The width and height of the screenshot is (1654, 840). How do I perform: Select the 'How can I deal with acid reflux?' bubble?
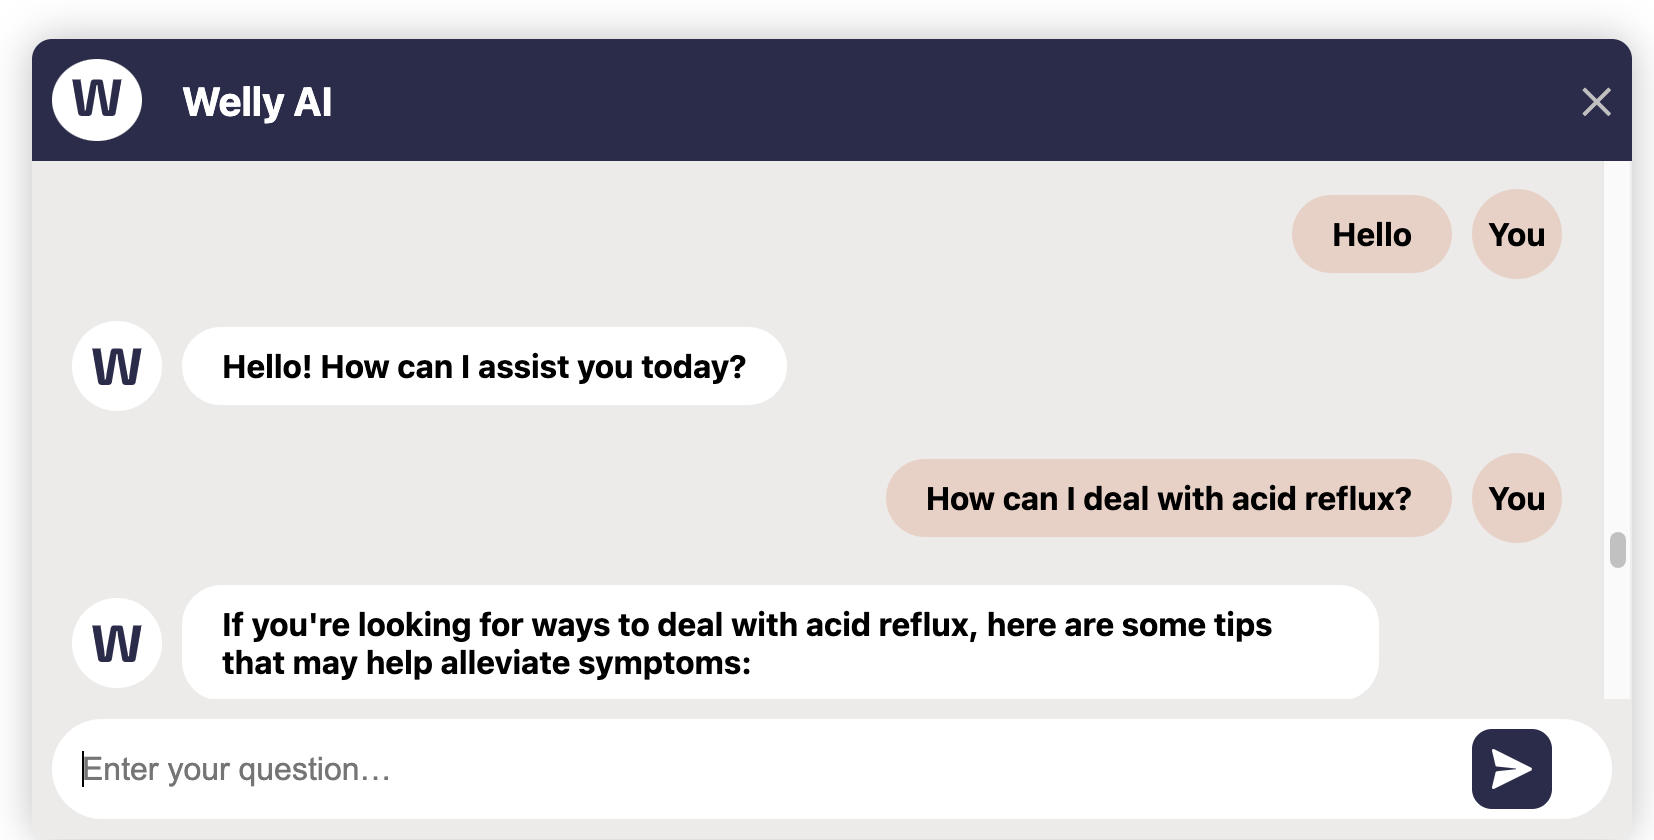tap(1168, 499)
